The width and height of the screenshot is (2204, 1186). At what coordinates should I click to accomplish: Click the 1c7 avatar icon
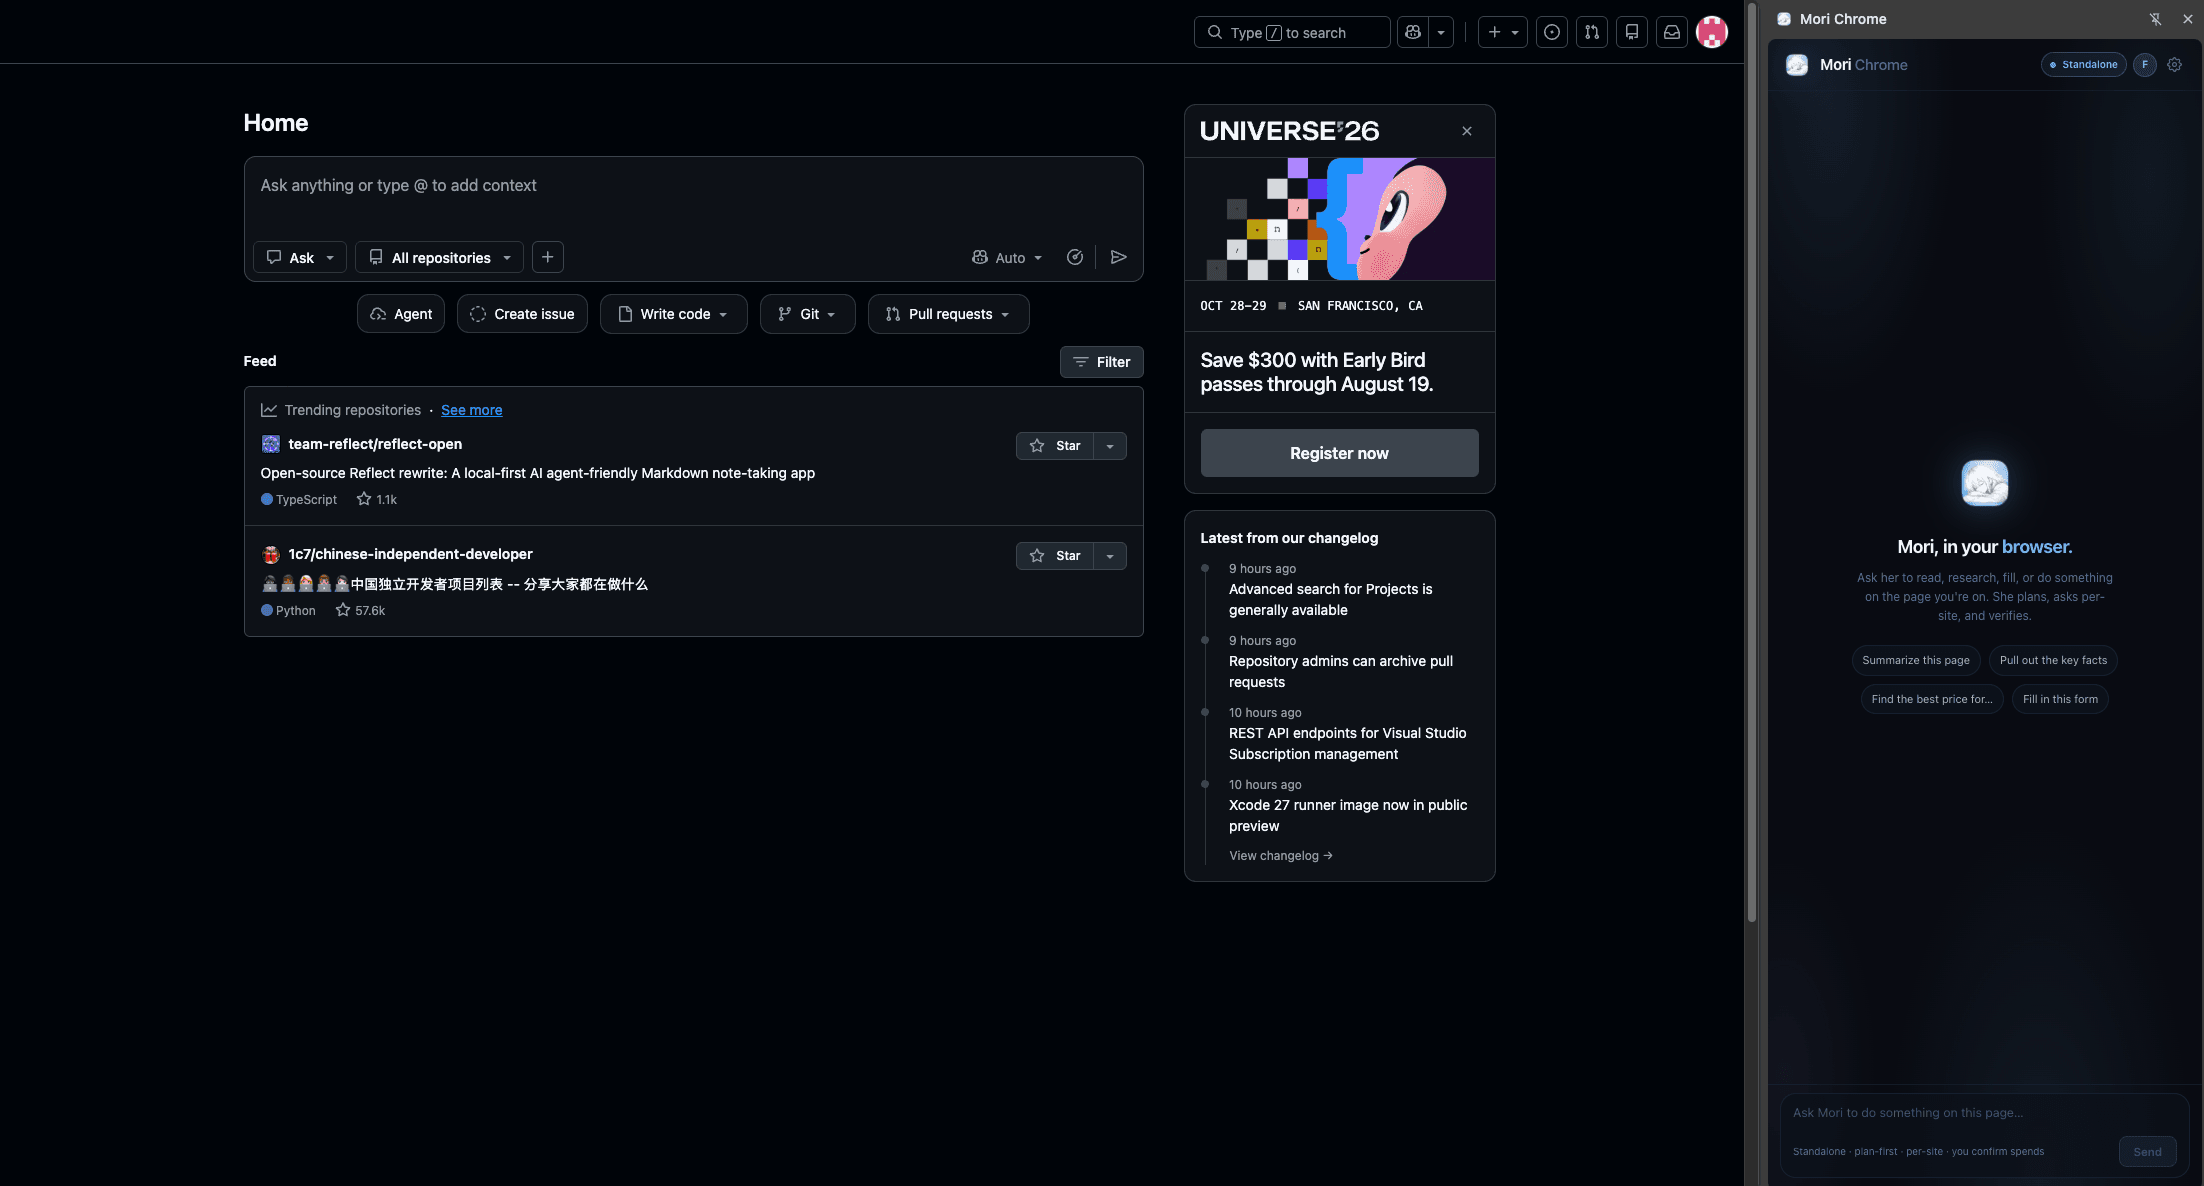(271, 554)
